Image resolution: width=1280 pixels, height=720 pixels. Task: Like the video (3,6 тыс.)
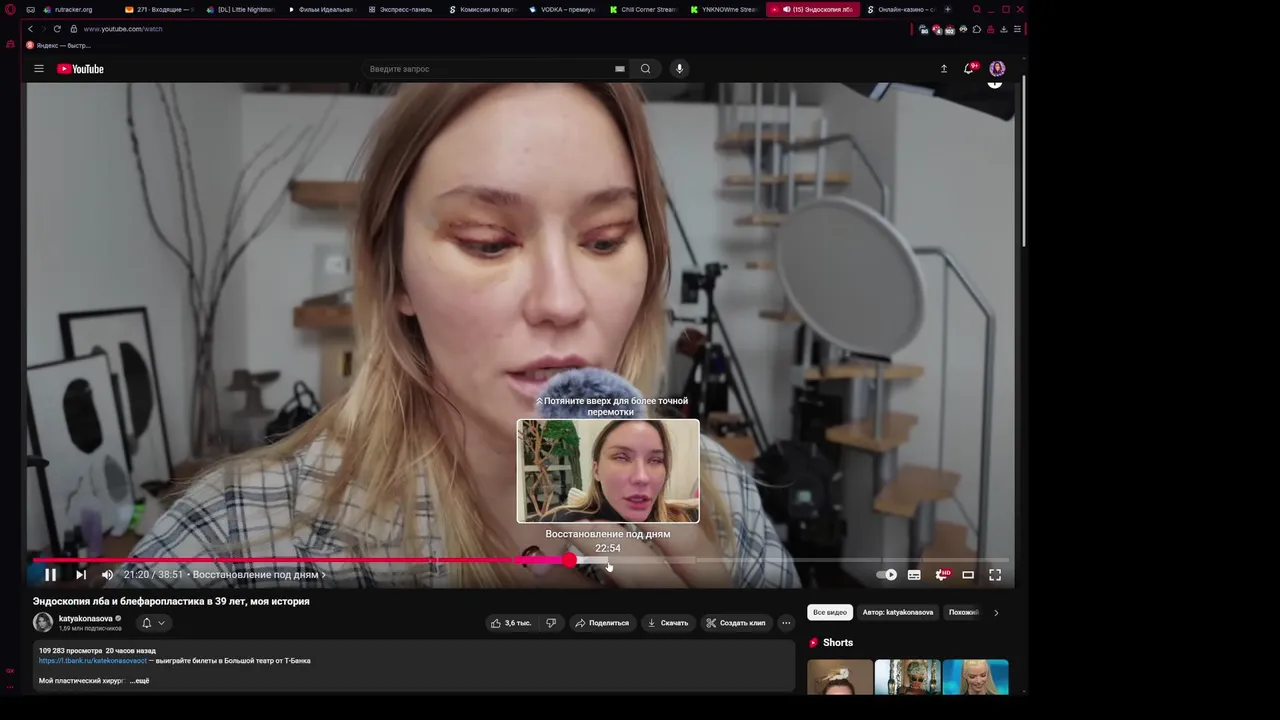pos(510,623)
